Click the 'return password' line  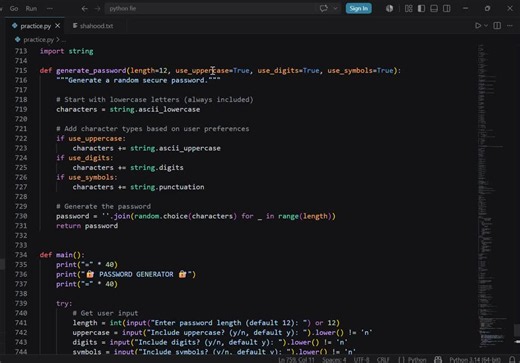[87, 226]
